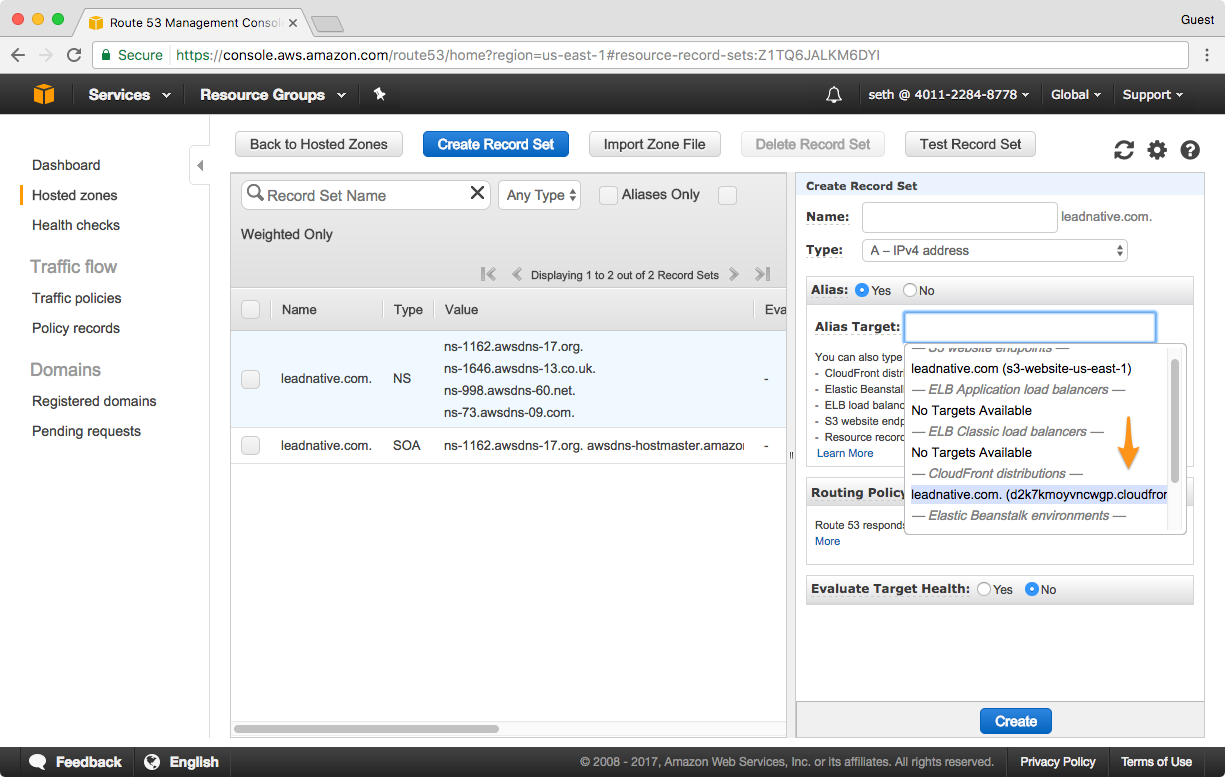The width and height of the screenshot is (1225, 777).
Task: Open the settings gear icon
Action: coord(1157,150)
